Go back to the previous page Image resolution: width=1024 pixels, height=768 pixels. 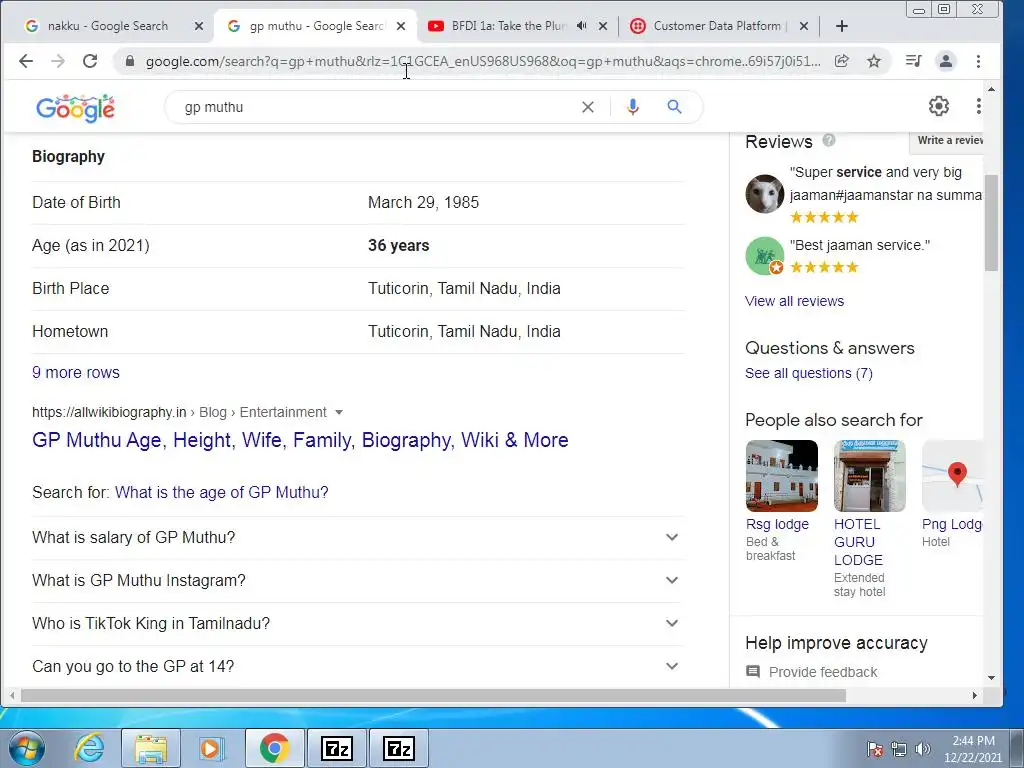click(25, 61)
